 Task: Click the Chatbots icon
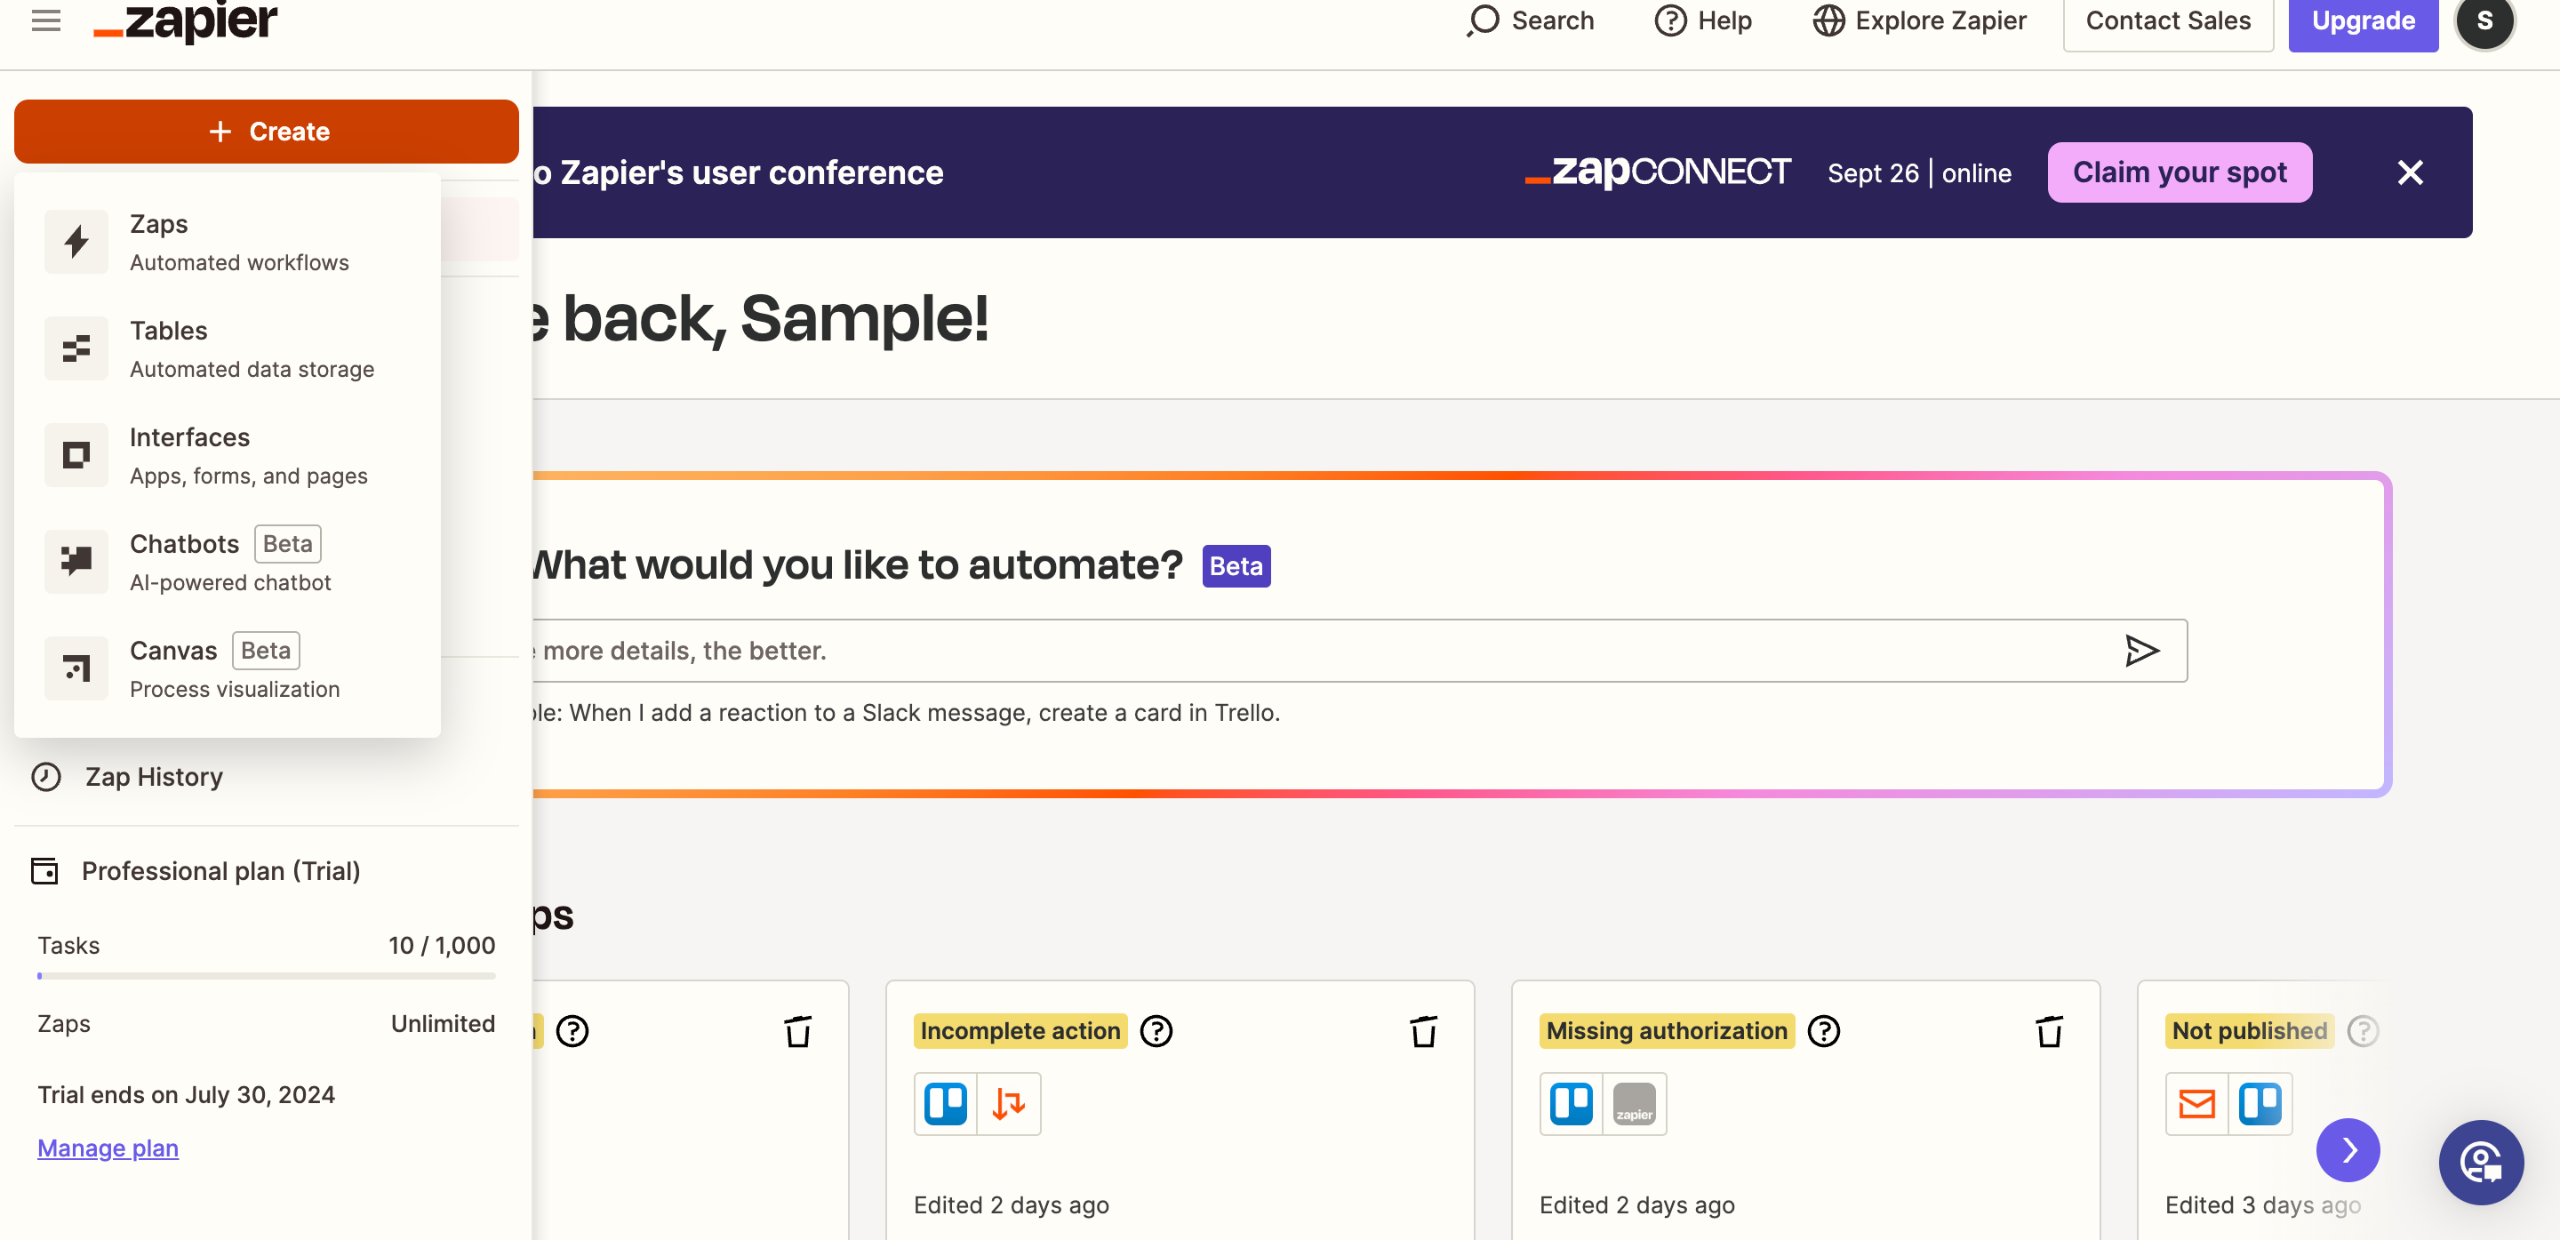pyautogui.click(x=76, y=561)
